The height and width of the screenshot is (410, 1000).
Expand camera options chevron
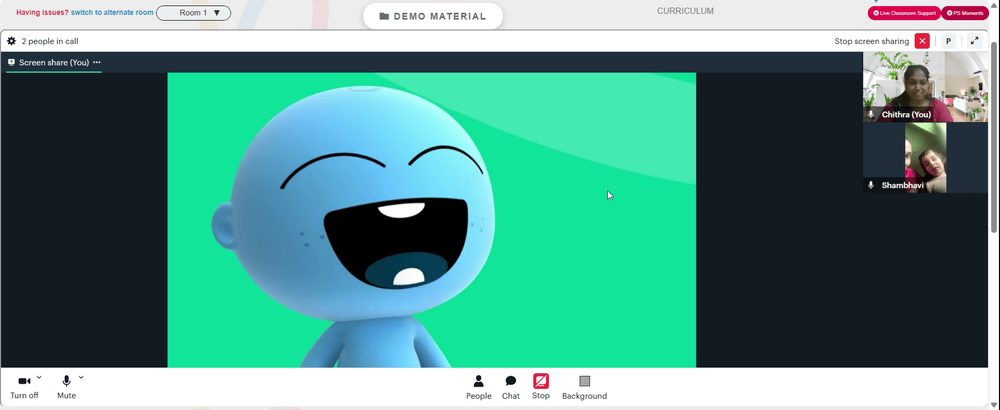tap(39, 377)
